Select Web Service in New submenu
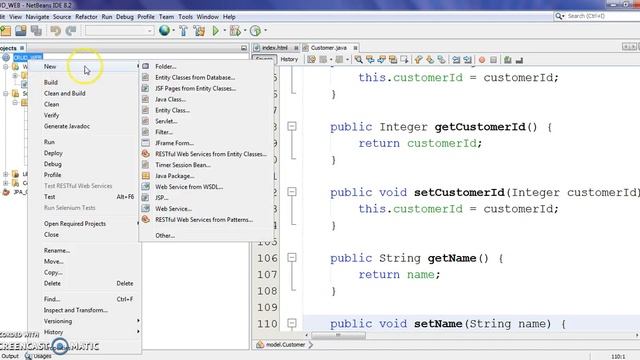 pyautogui.click(x=173, y=209)
